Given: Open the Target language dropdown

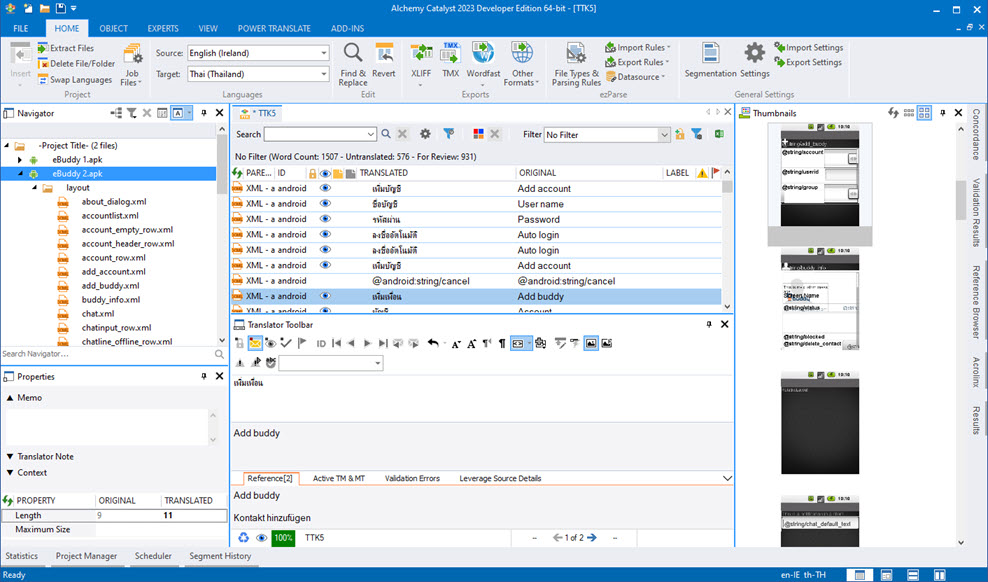Looking at the screenshot, I should click(x=323, y=74).
